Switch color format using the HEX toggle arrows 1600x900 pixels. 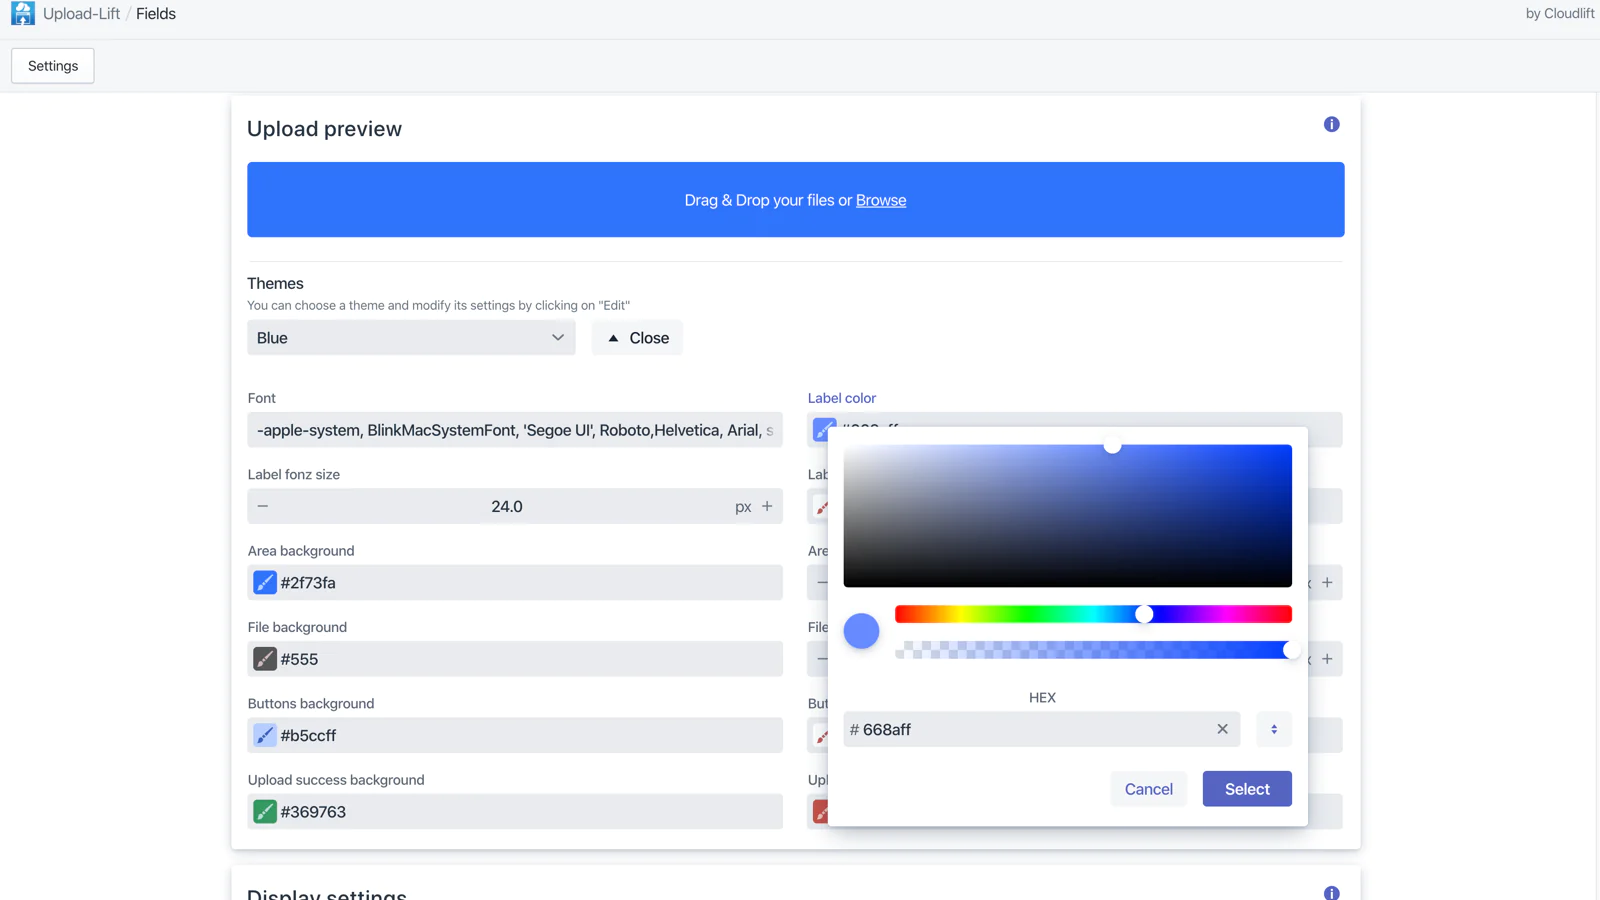pyautogui.click(x=1274, y=729)
